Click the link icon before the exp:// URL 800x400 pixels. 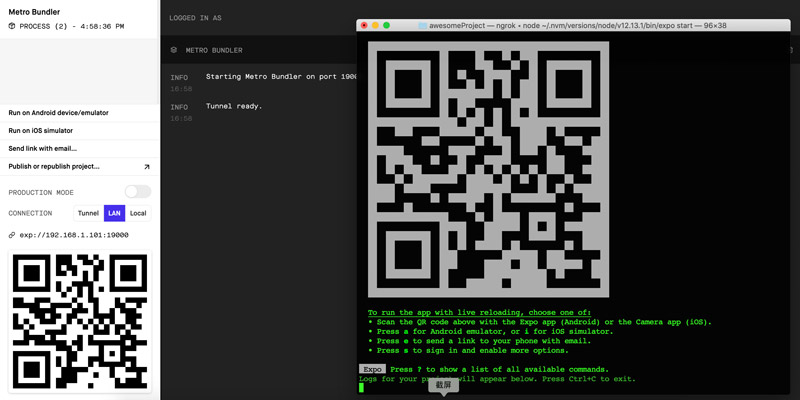coord(12,235)
